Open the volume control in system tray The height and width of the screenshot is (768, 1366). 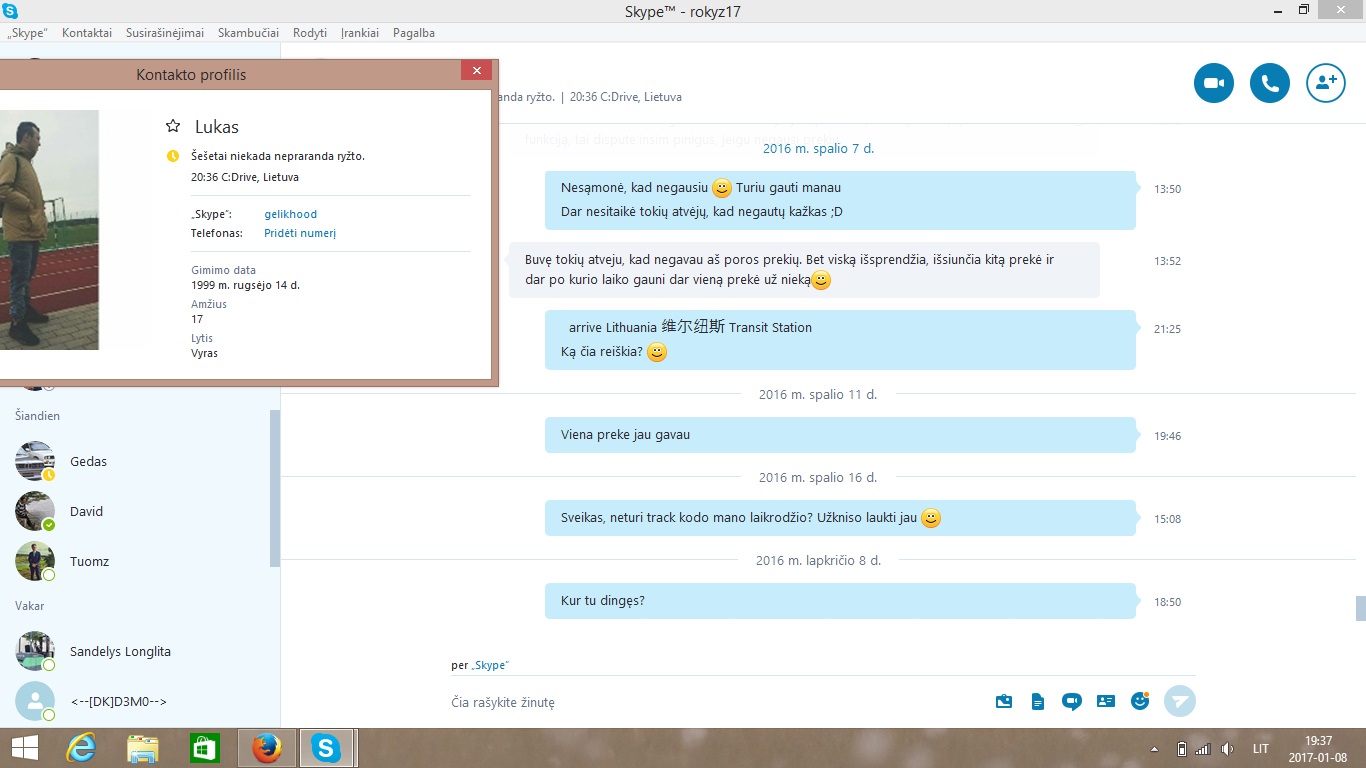(1227, 749)
